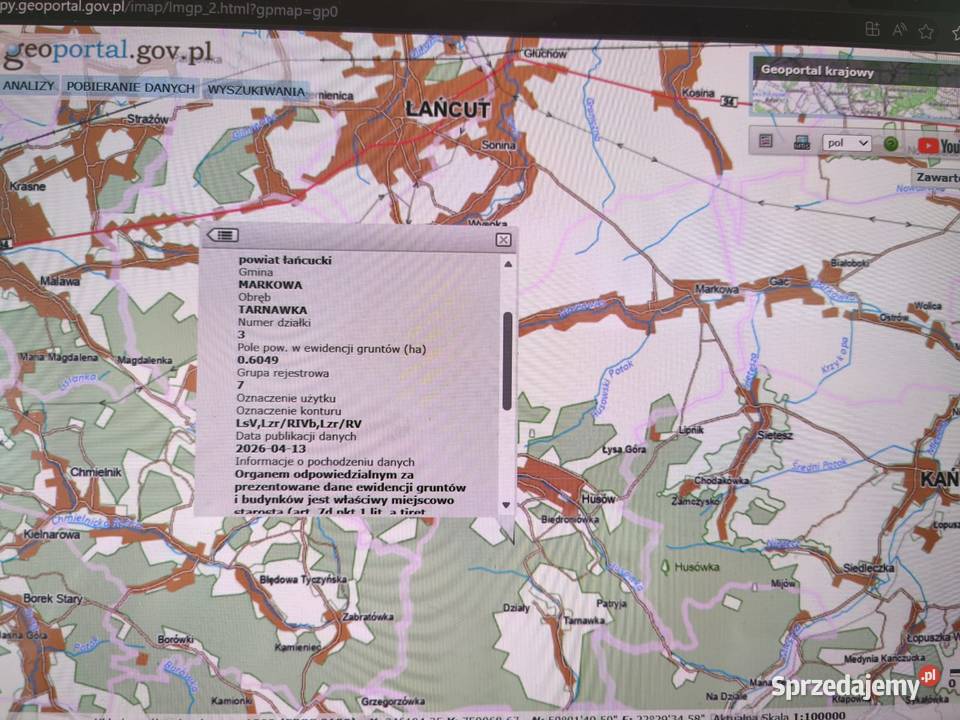
Task: Open the POBIERANIE DANYCH menu
Action: click(130, 87)
